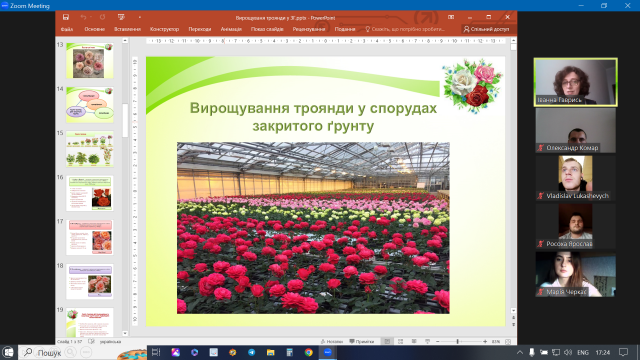Screen dimensions: 640x360
Task: Click the zoom in plus button
Action: tap(485, 342)
